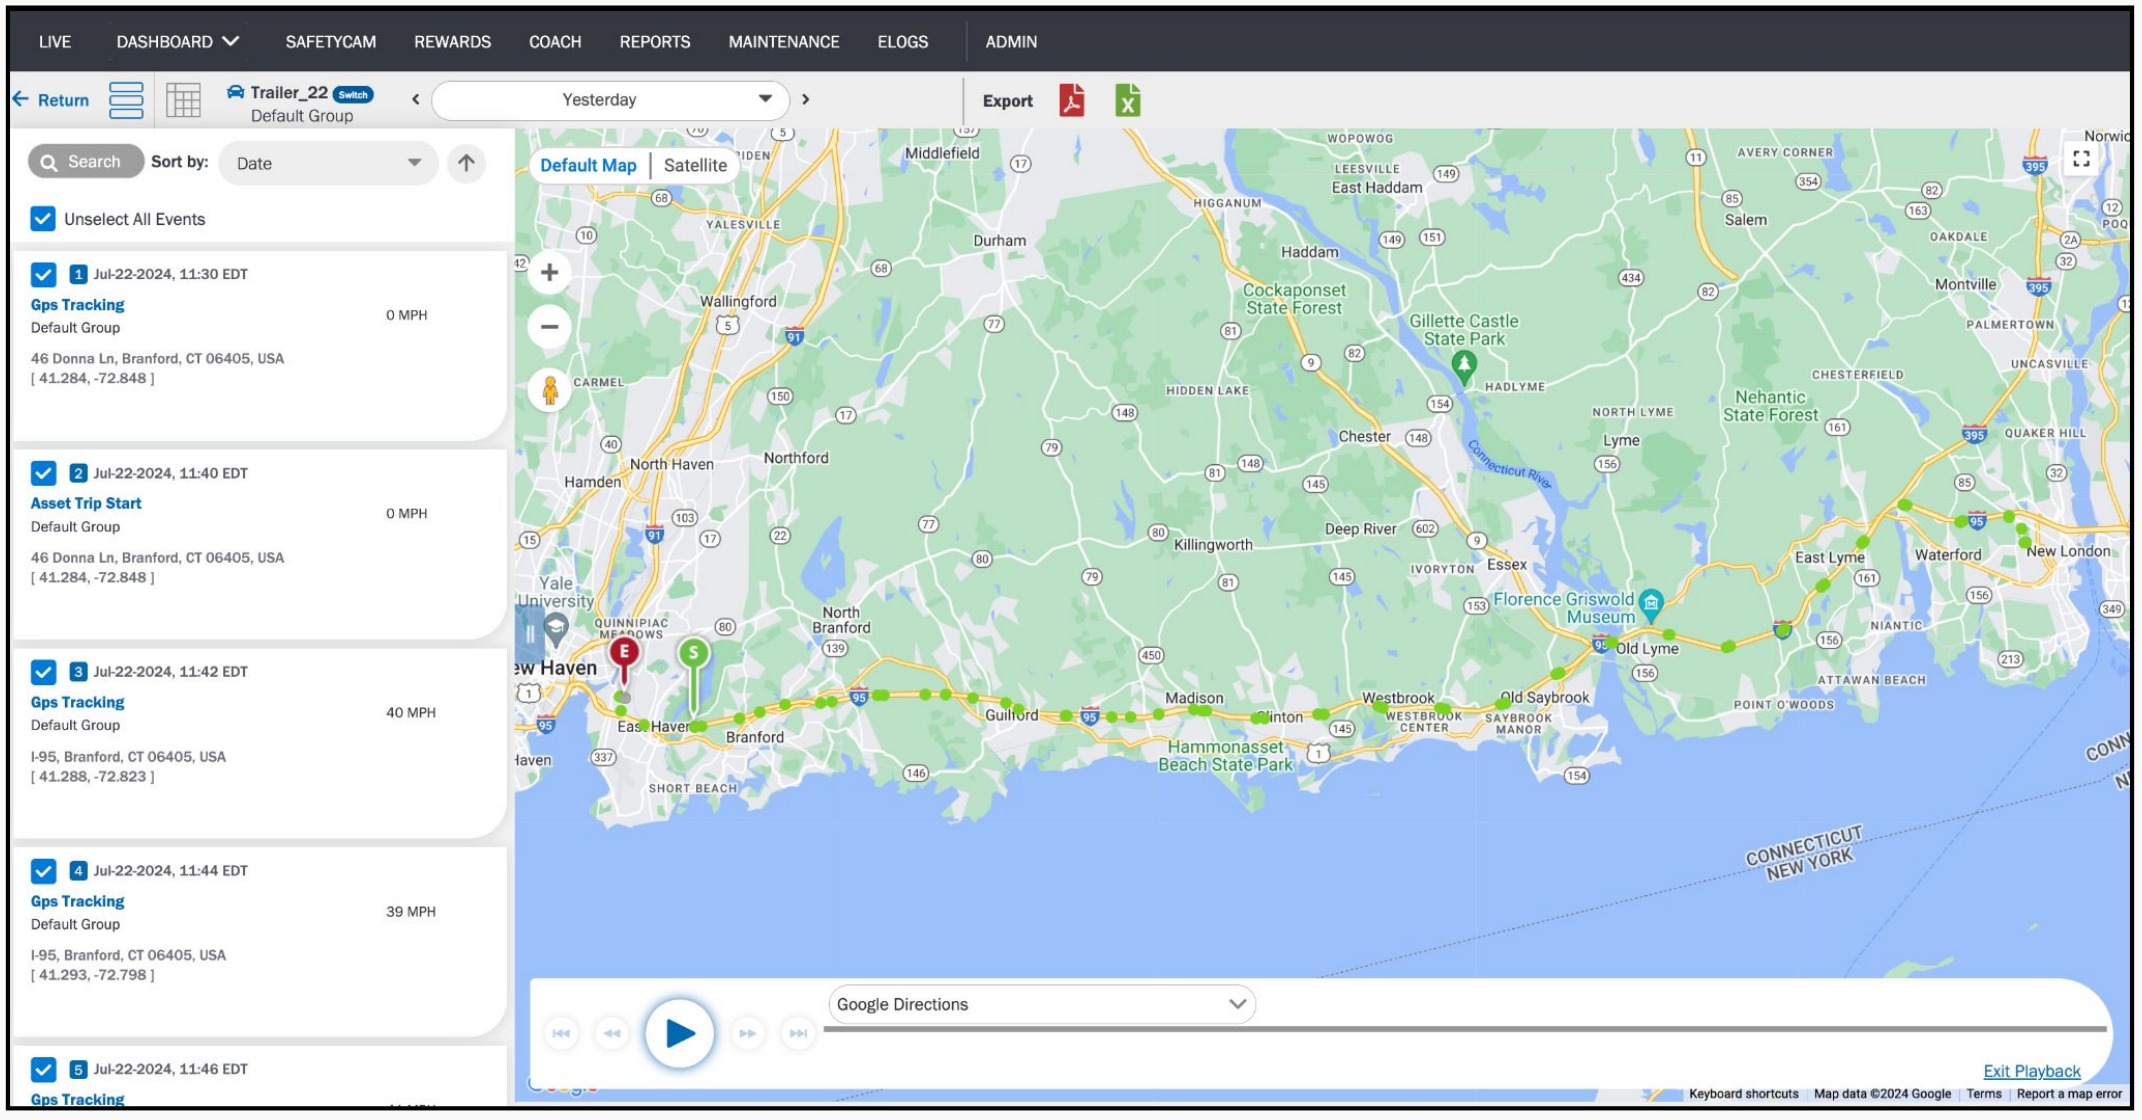The height and width of the screenshot is (1120, 2142).
Task: Open Gps Tracking event 3 link
Action: point(77,702)
